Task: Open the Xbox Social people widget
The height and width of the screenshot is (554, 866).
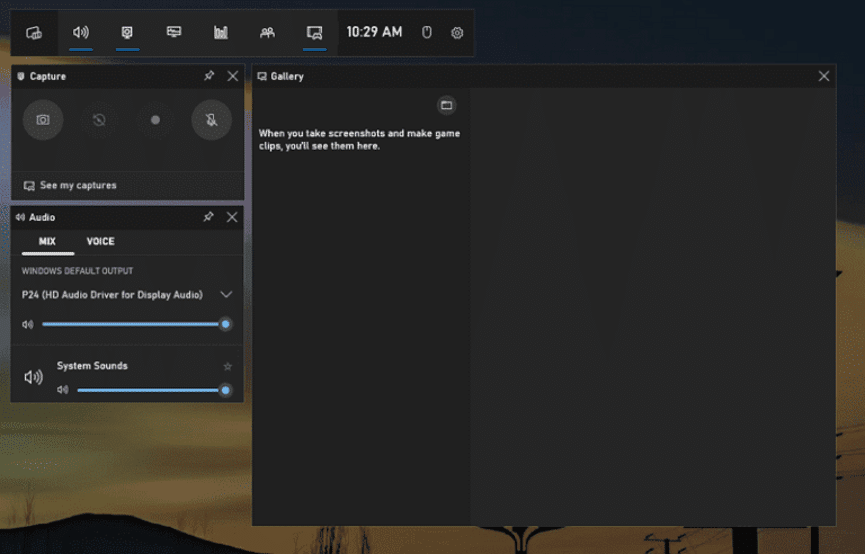Action: click(267, 32)
